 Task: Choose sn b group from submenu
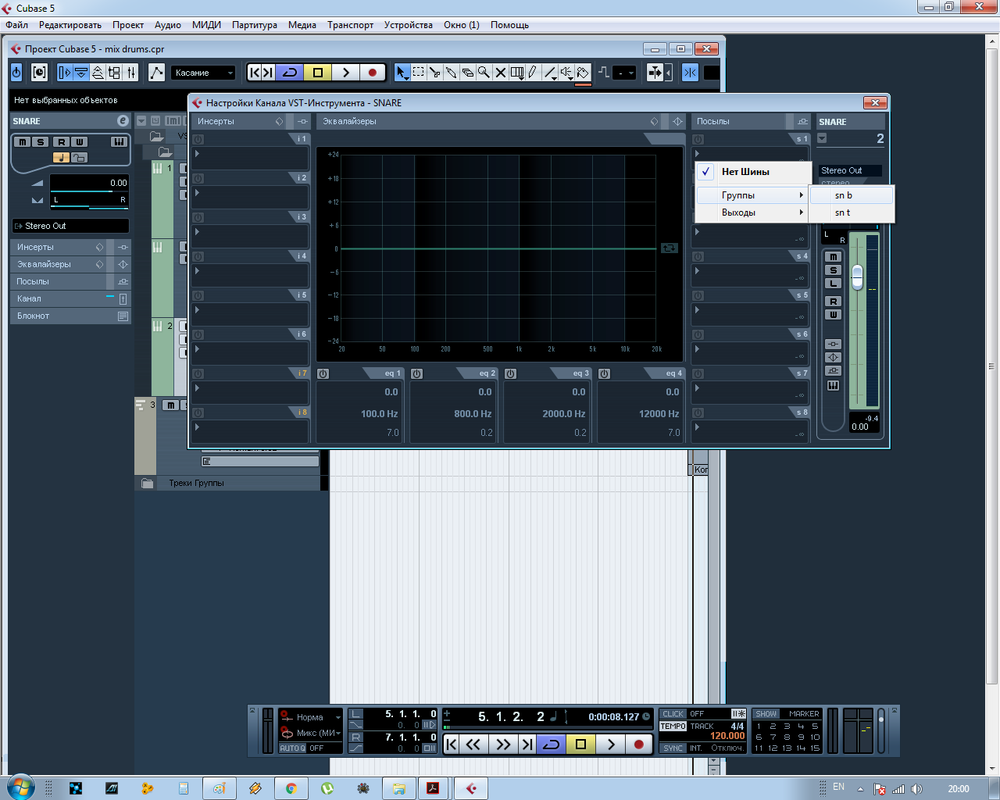click(x=851, y=195)
